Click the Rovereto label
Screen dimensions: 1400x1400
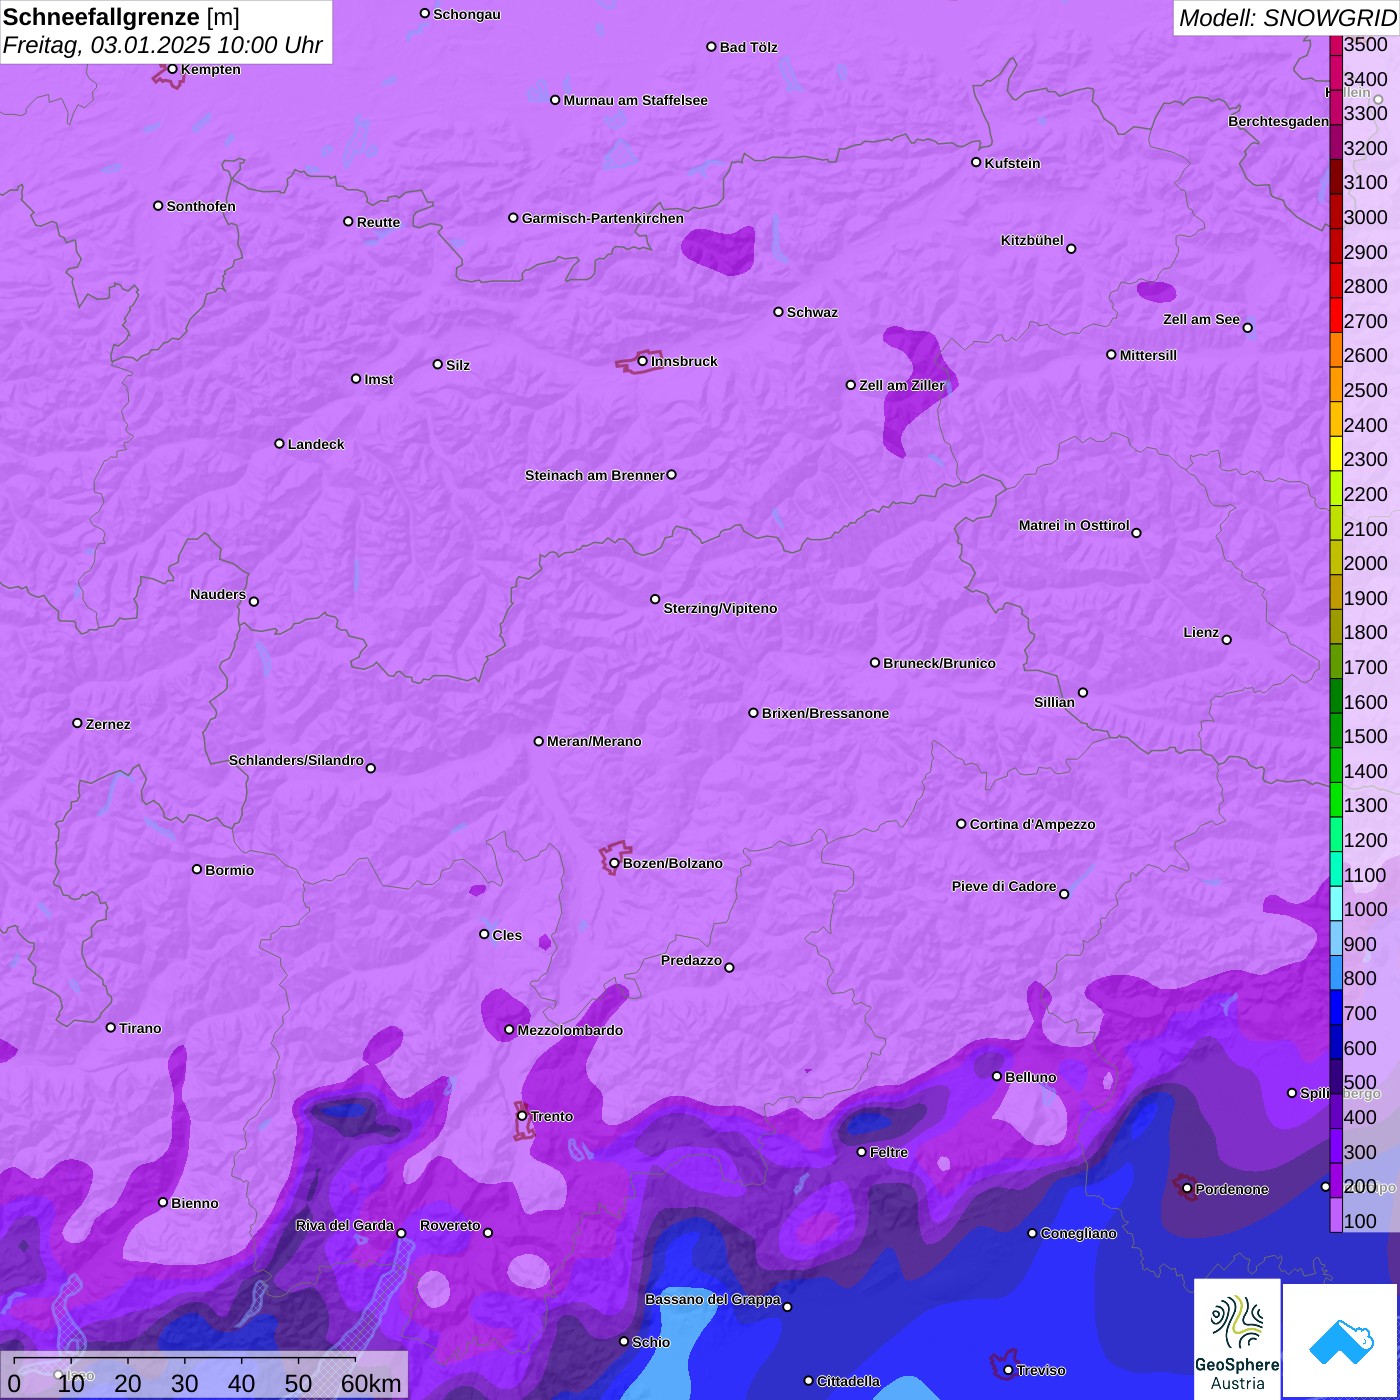click(451, 1225)
